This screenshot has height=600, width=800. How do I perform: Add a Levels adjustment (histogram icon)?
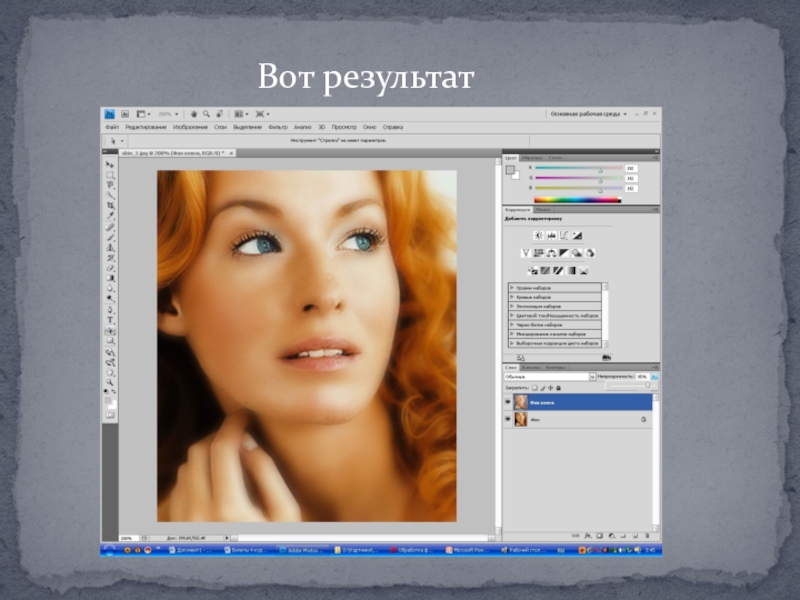pyautogui.click(x=551, y=235)
